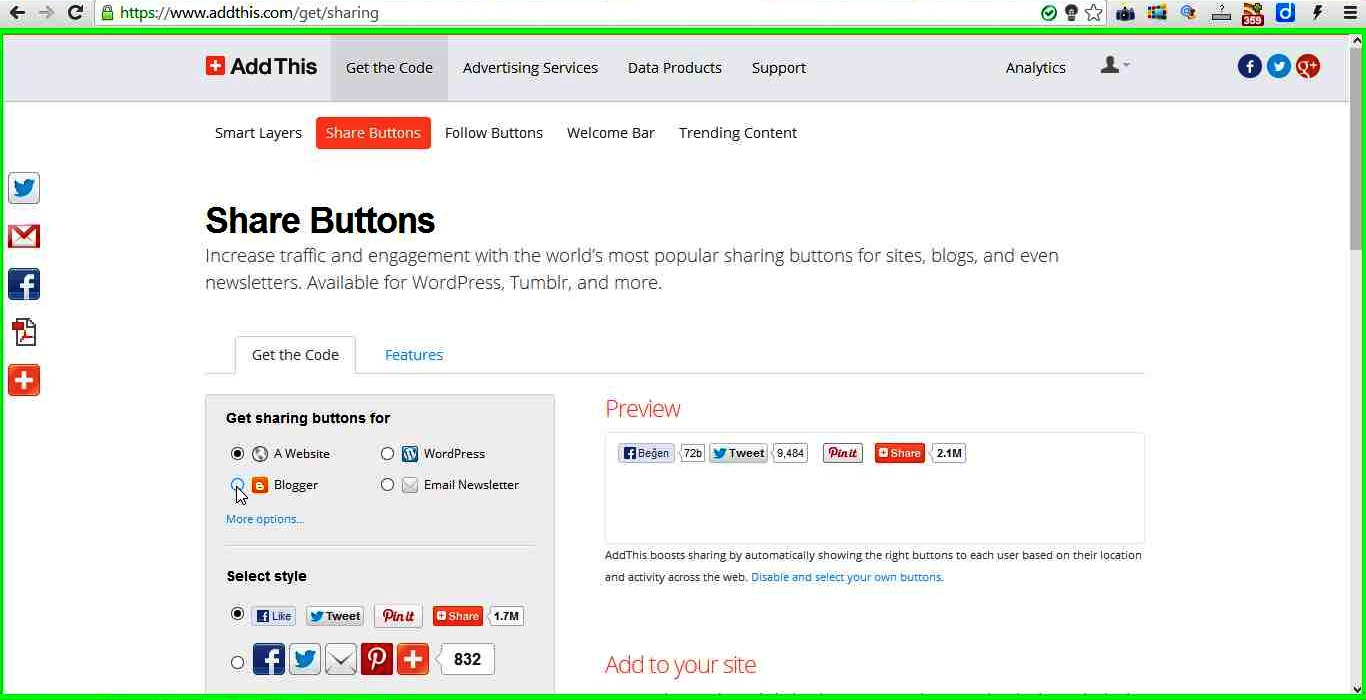Click preview Pinit button
The height and width of the screenshot is (700, 1366).
(x=843, y=453)
